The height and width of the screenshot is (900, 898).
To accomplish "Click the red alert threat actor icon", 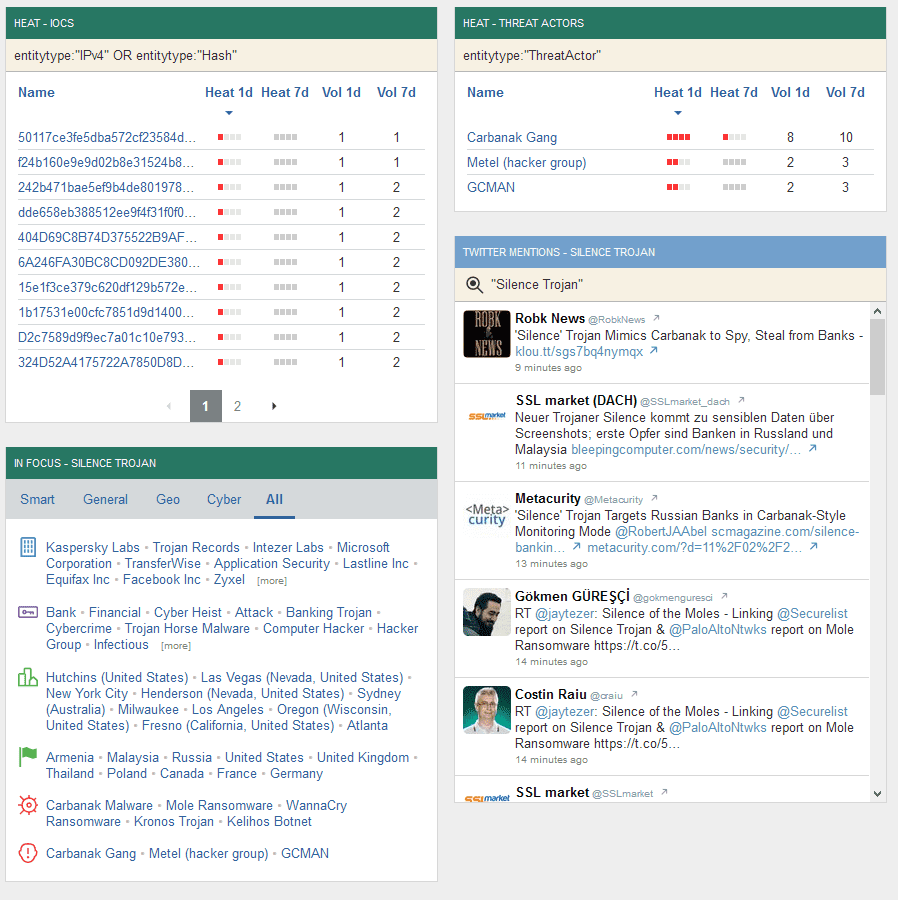I will click(28, 853).
